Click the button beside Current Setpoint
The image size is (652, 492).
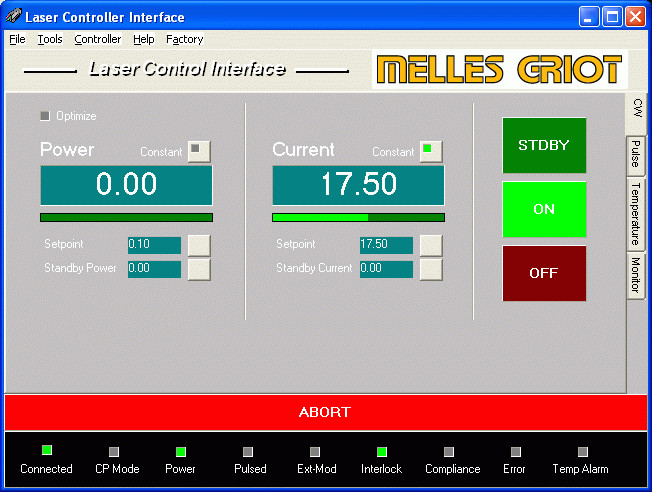[x=431, y=245]
